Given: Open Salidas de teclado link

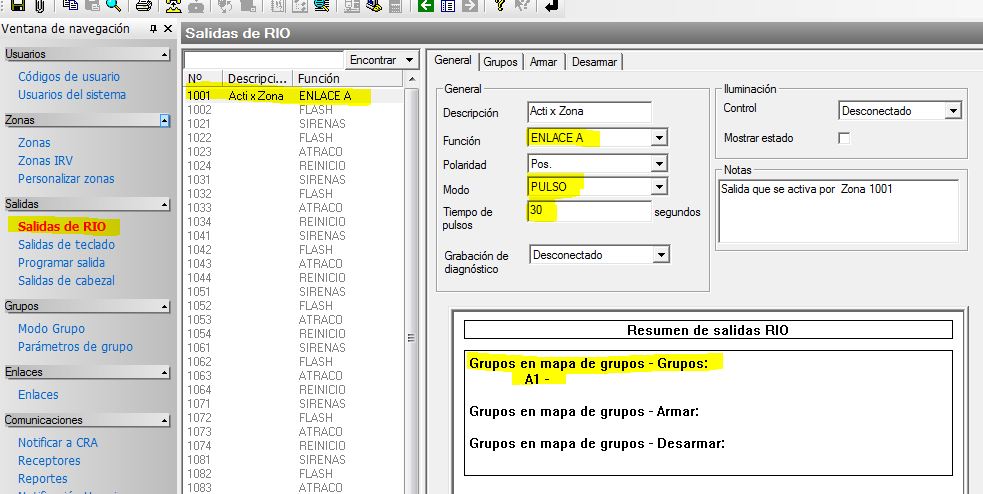Looking at the screenshot, I should pyautogui.click(x=66, y=244).
